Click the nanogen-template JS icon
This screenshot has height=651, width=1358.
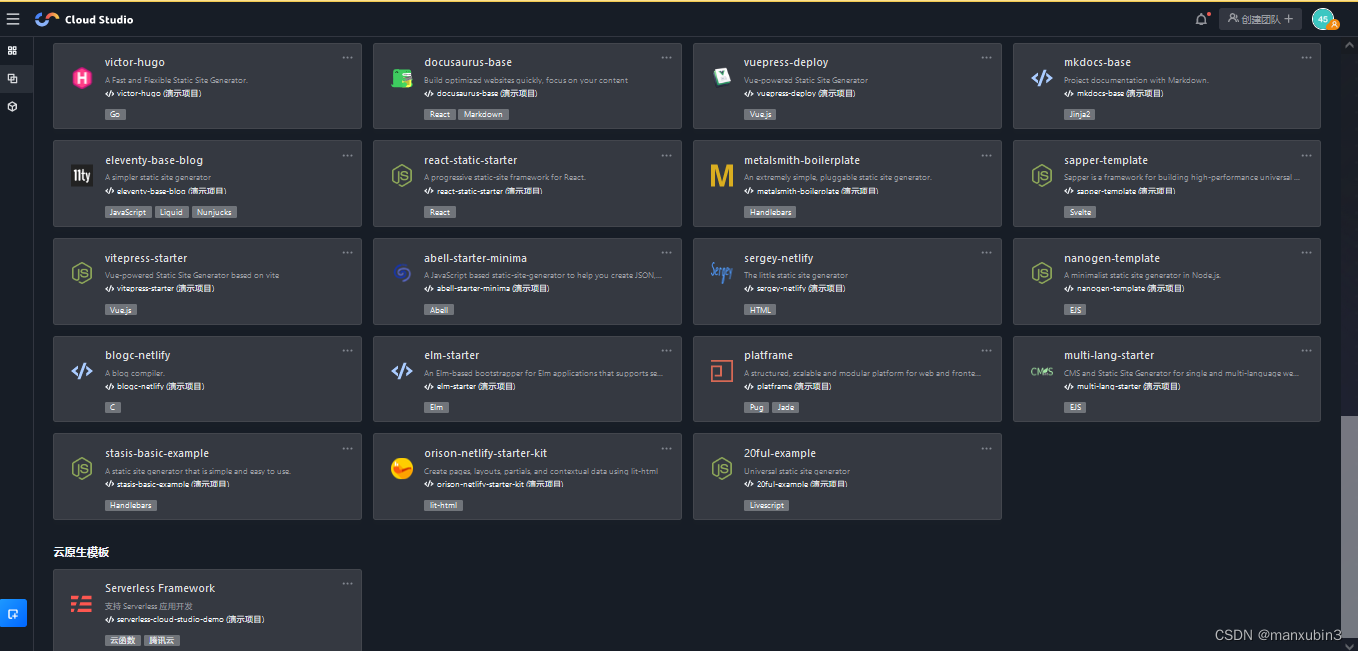(1042, 273)
